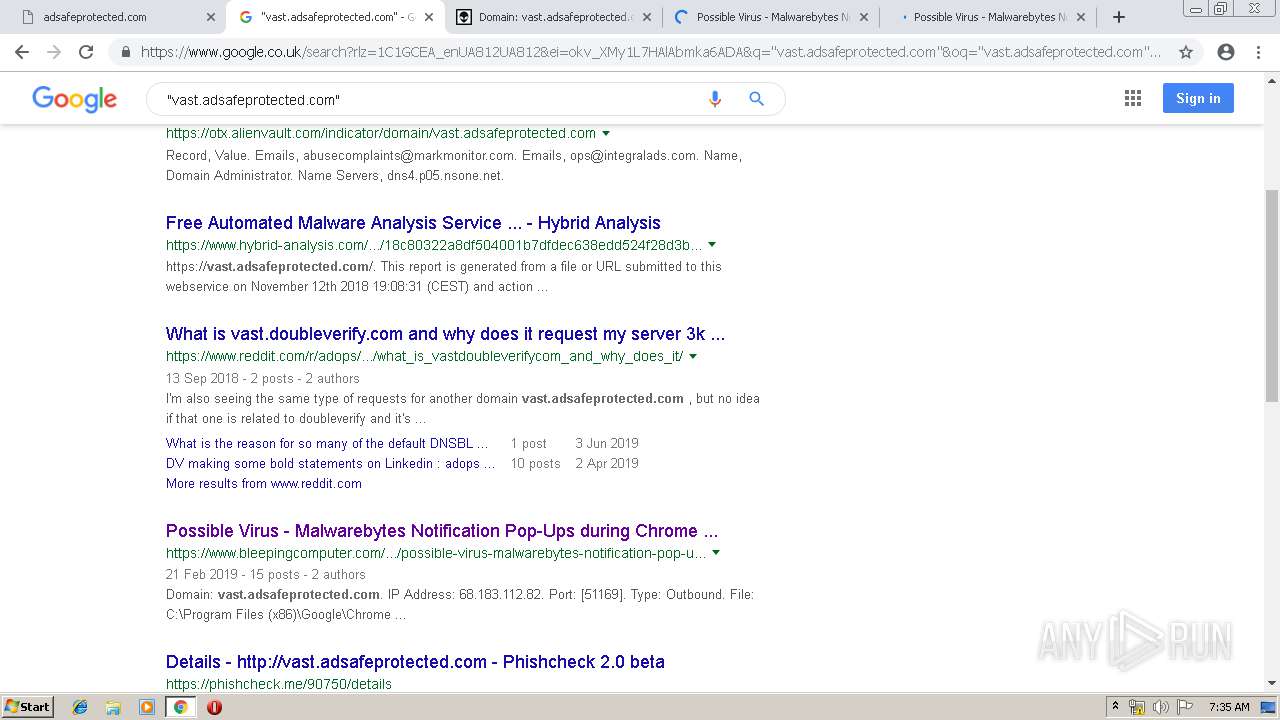
Task: Switch to the last Possible Virus tab
Action: coord(989,17)
